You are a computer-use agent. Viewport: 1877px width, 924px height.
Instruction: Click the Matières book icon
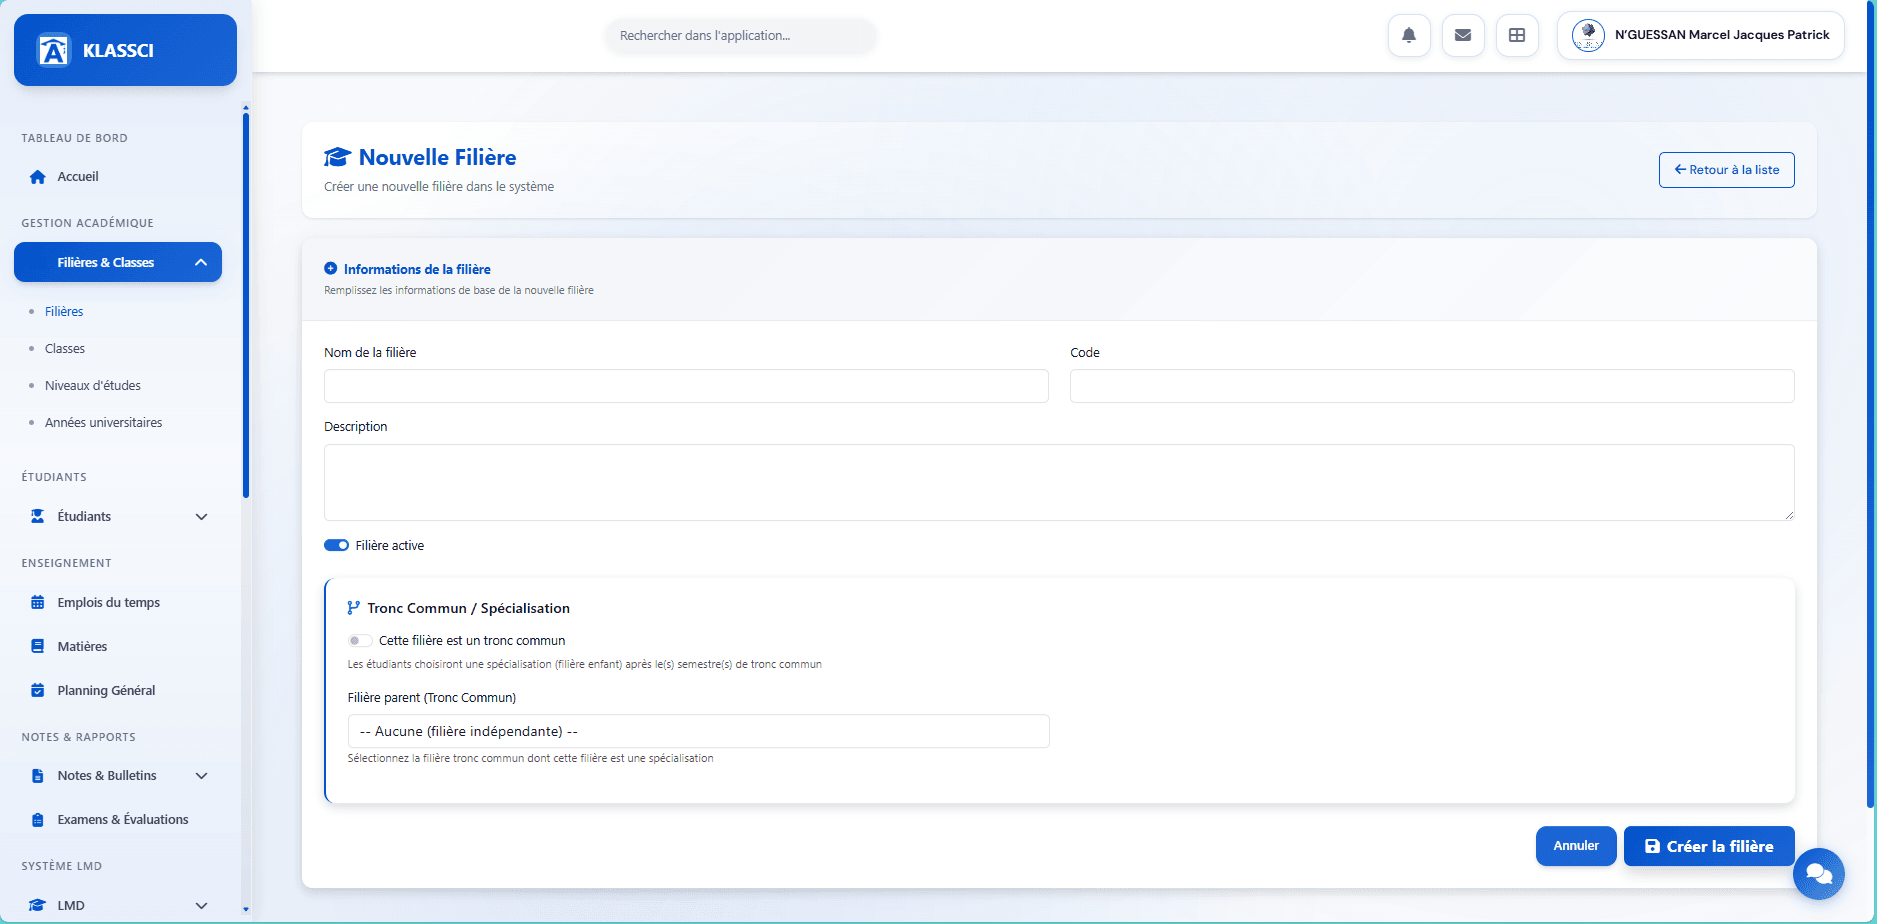point(37,646)
